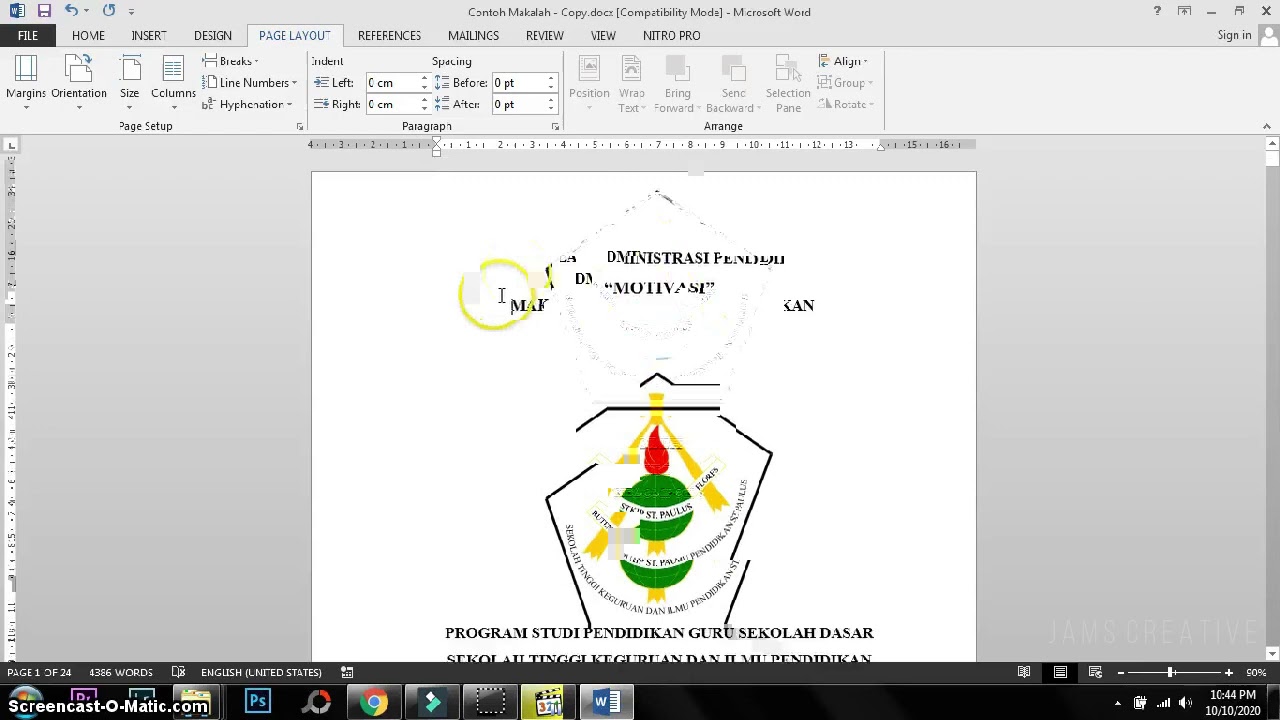Click the tab stop selector on ruler
This screenshot has height=720, width=1280.
click(x=11, y=146)
